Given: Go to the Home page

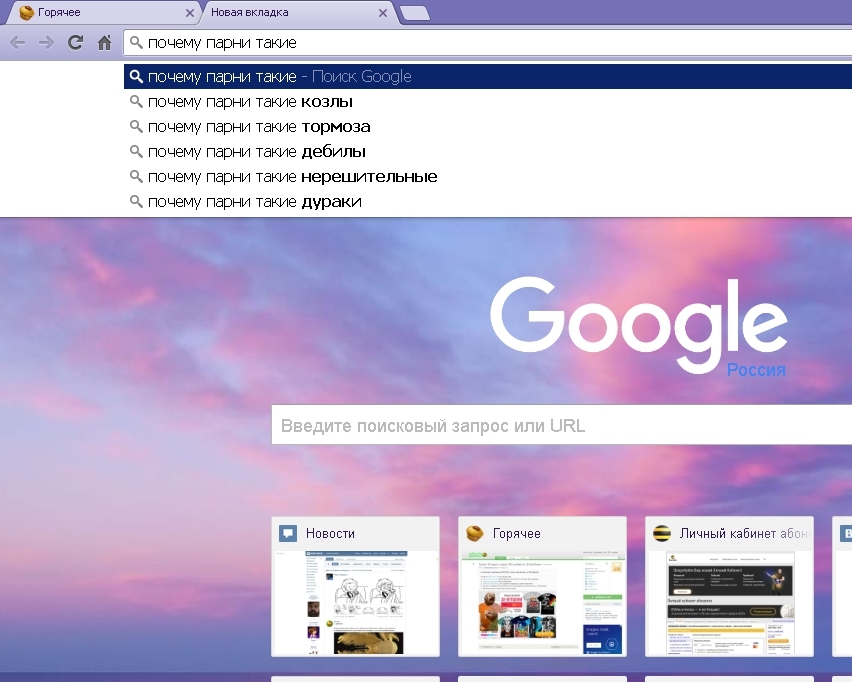Looking at the screenshot, I should pyautogui.click(x=104, y=42).
